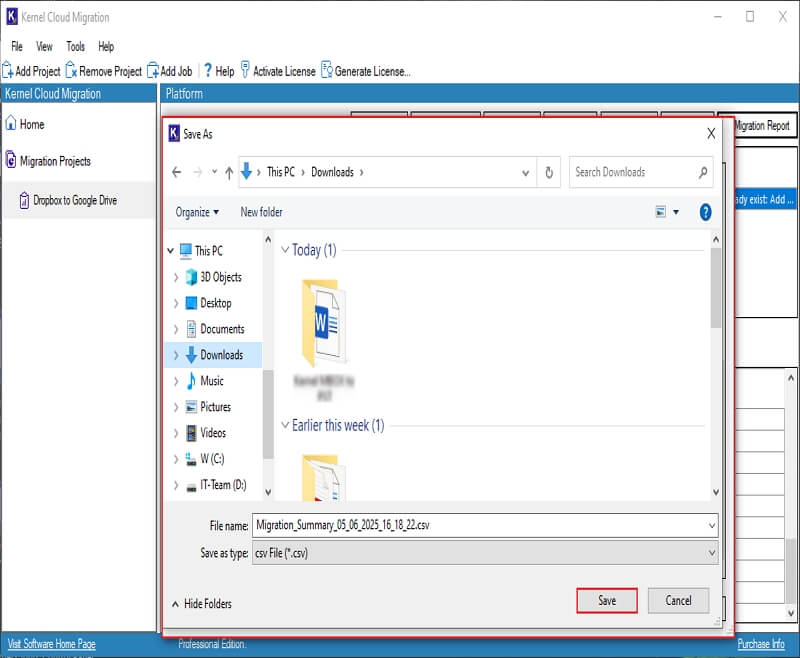Screen dimensions: 800x658
Task: Click the Home icon in sidebar
Action: tap(11, 123)
